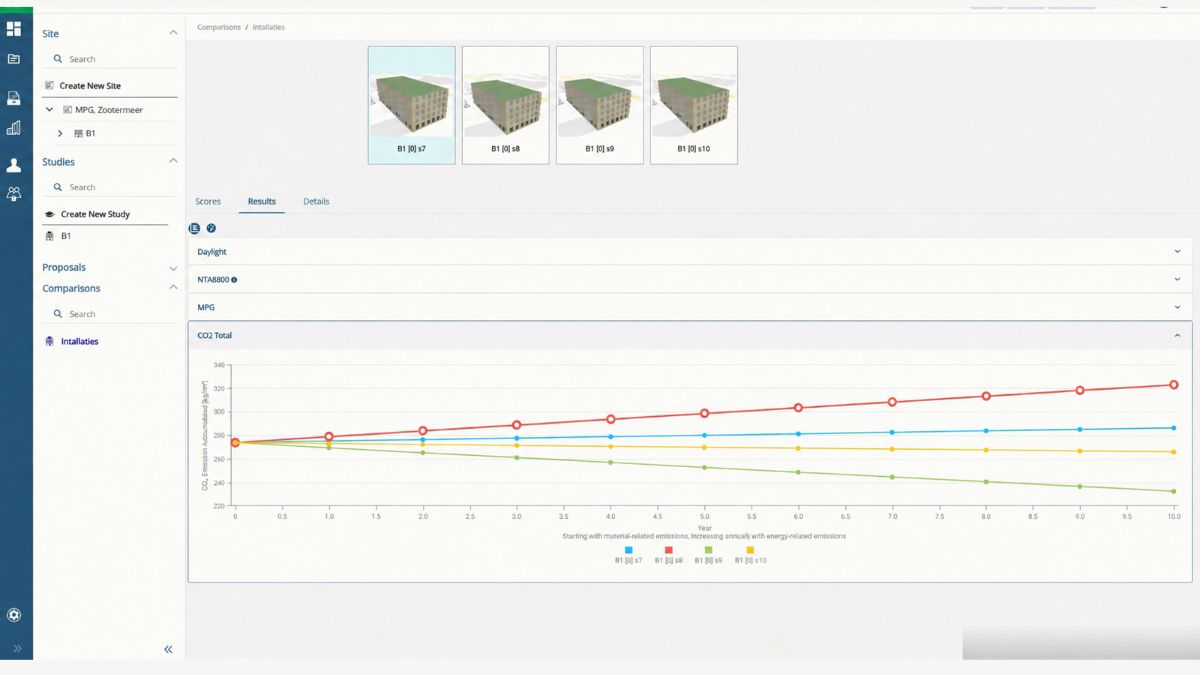Click Create New Study

[x=95, y=214]
